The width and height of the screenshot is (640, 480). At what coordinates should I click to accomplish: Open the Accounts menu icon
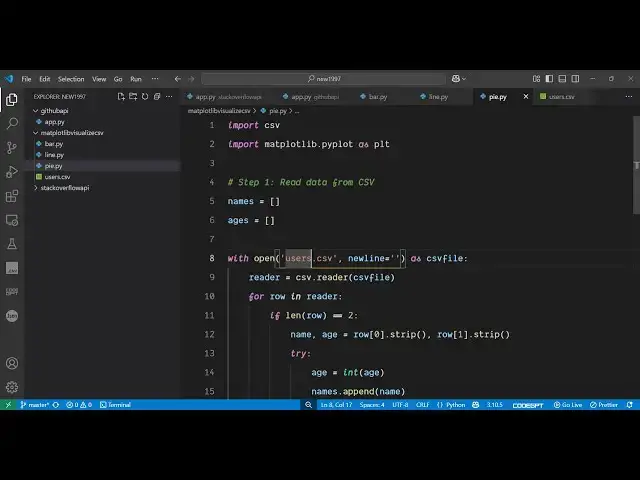[12, 363]
